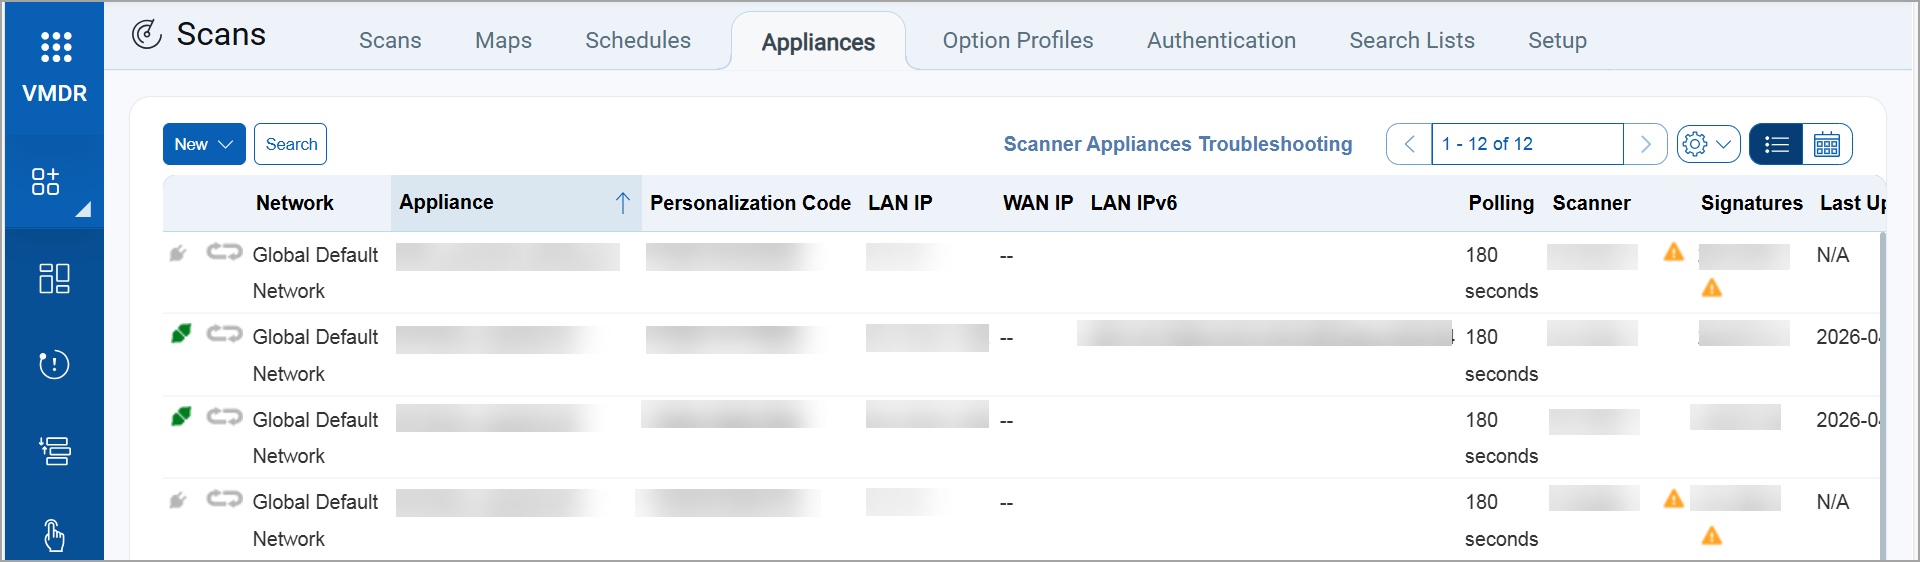The image size is (1920, 562).
Task: Click first row 180 seconds polling value
Action: [x=1501, y=273]
